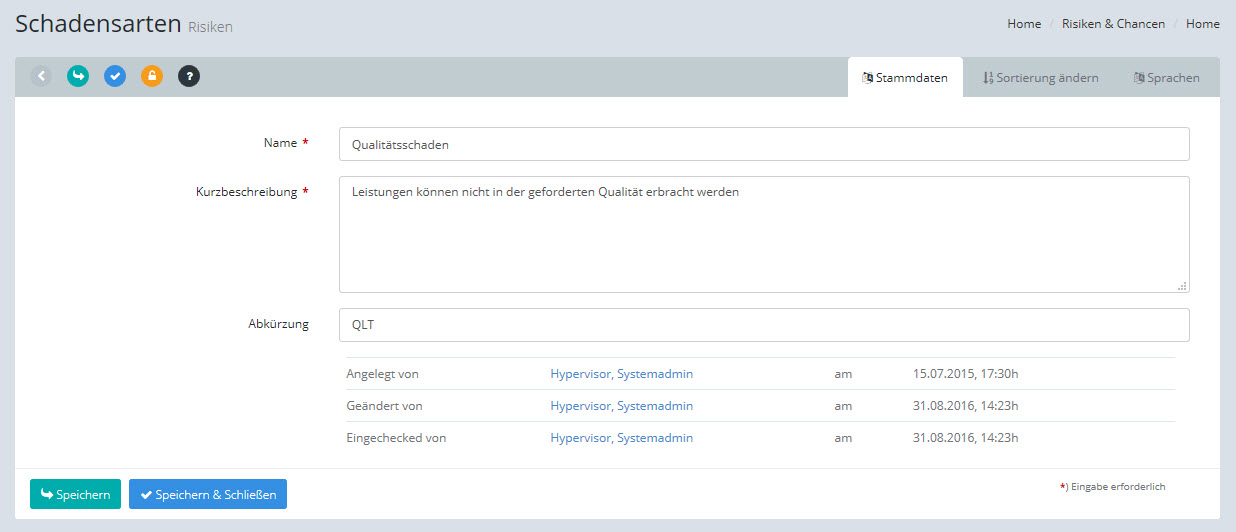Viewport: 1236px width, 532px height.
Task: Go to first Home breadcrumb link
Action: (1024, 24)
